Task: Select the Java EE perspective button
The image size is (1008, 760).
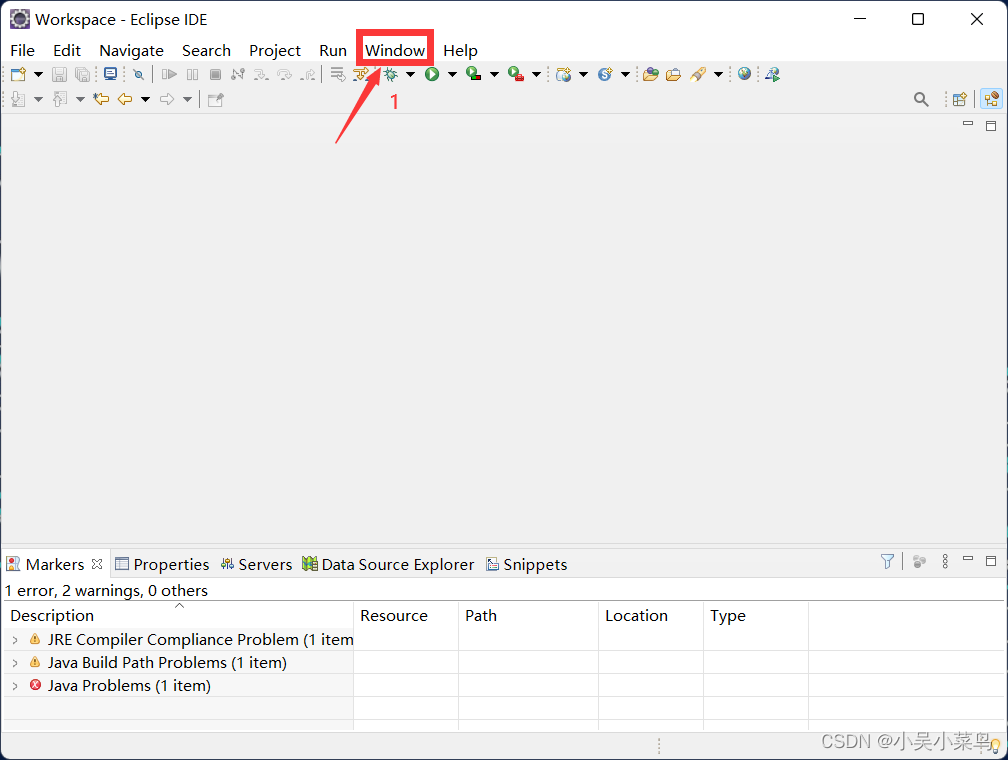Action: point(991,99)
